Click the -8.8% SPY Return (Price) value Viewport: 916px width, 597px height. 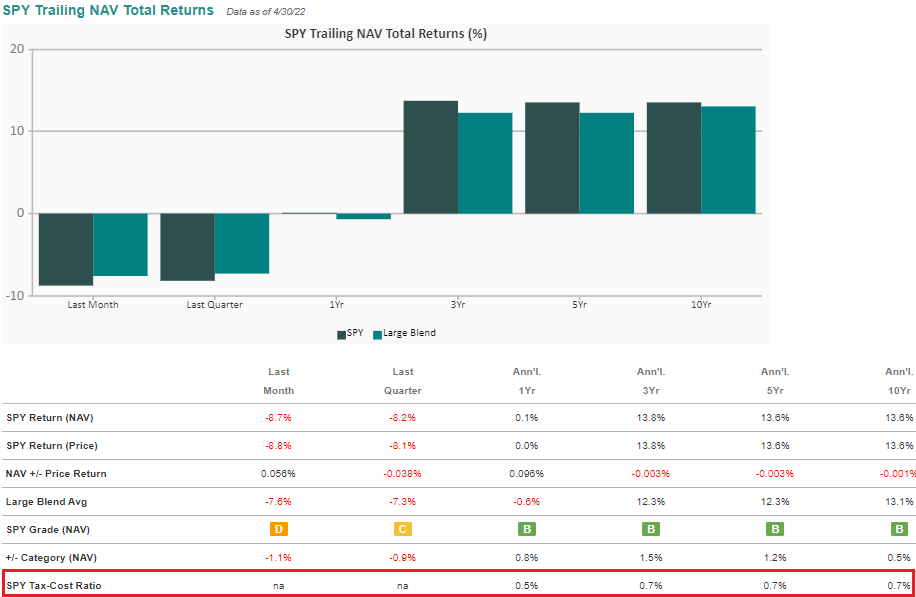(279, 446)
